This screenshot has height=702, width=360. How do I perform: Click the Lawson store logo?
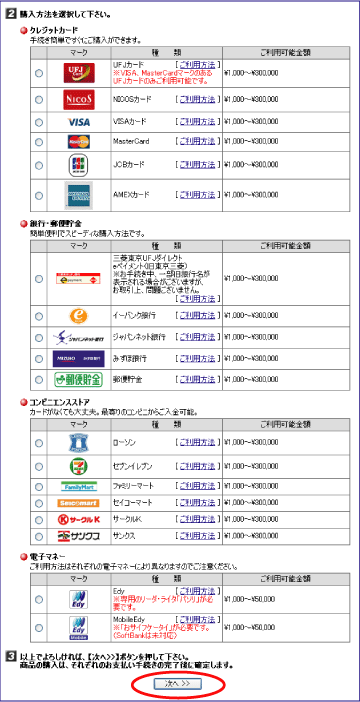point(79,443)
